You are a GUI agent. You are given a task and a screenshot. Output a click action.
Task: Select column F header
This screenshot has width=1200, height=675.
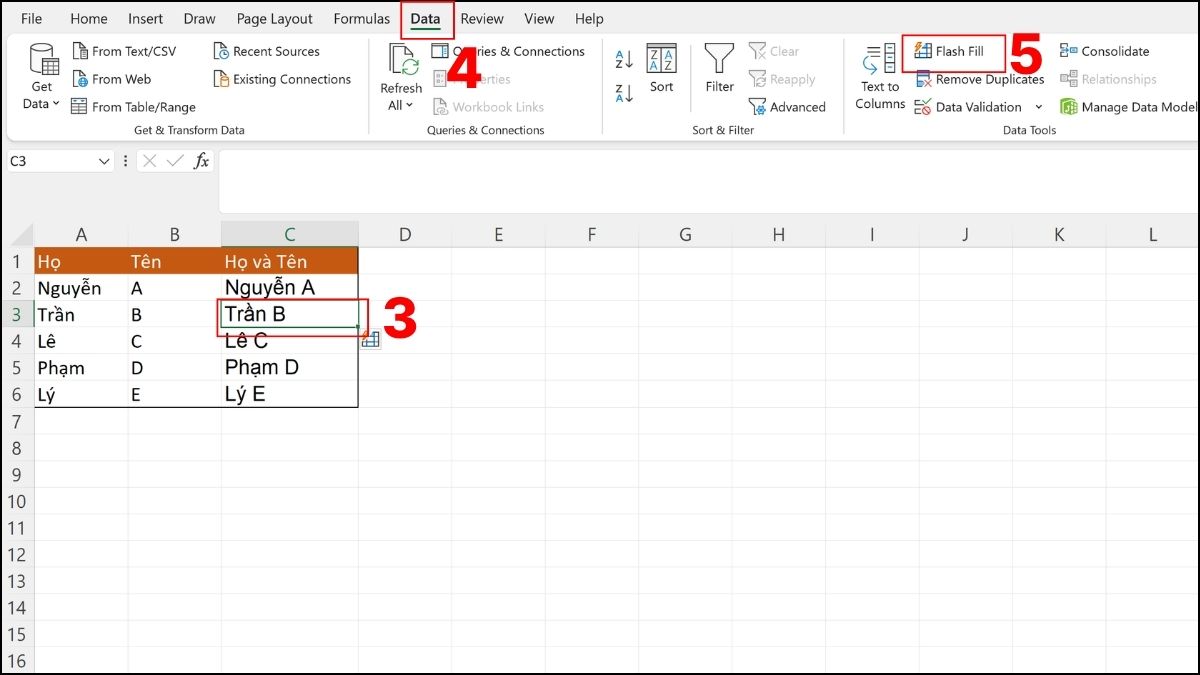[592, 235]
